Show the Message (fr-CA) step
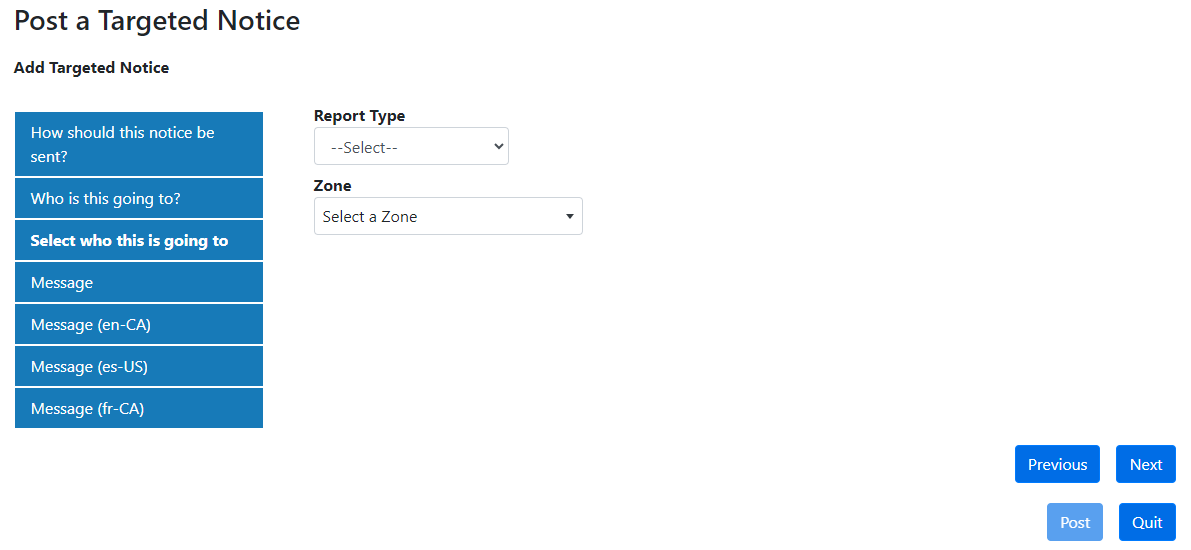This screenshot has width=1191, height=550. (139, 409)
